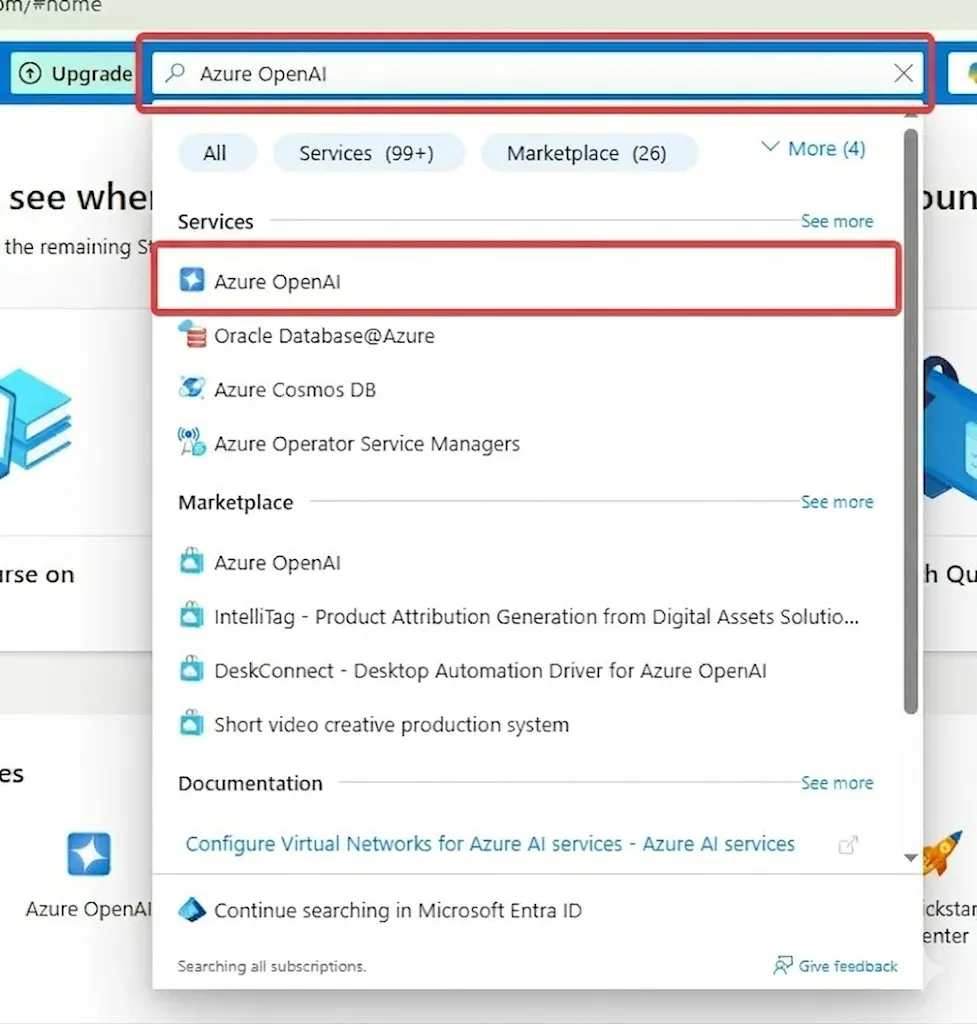Click the rocket Quickstart icon

tap(942, 852)
